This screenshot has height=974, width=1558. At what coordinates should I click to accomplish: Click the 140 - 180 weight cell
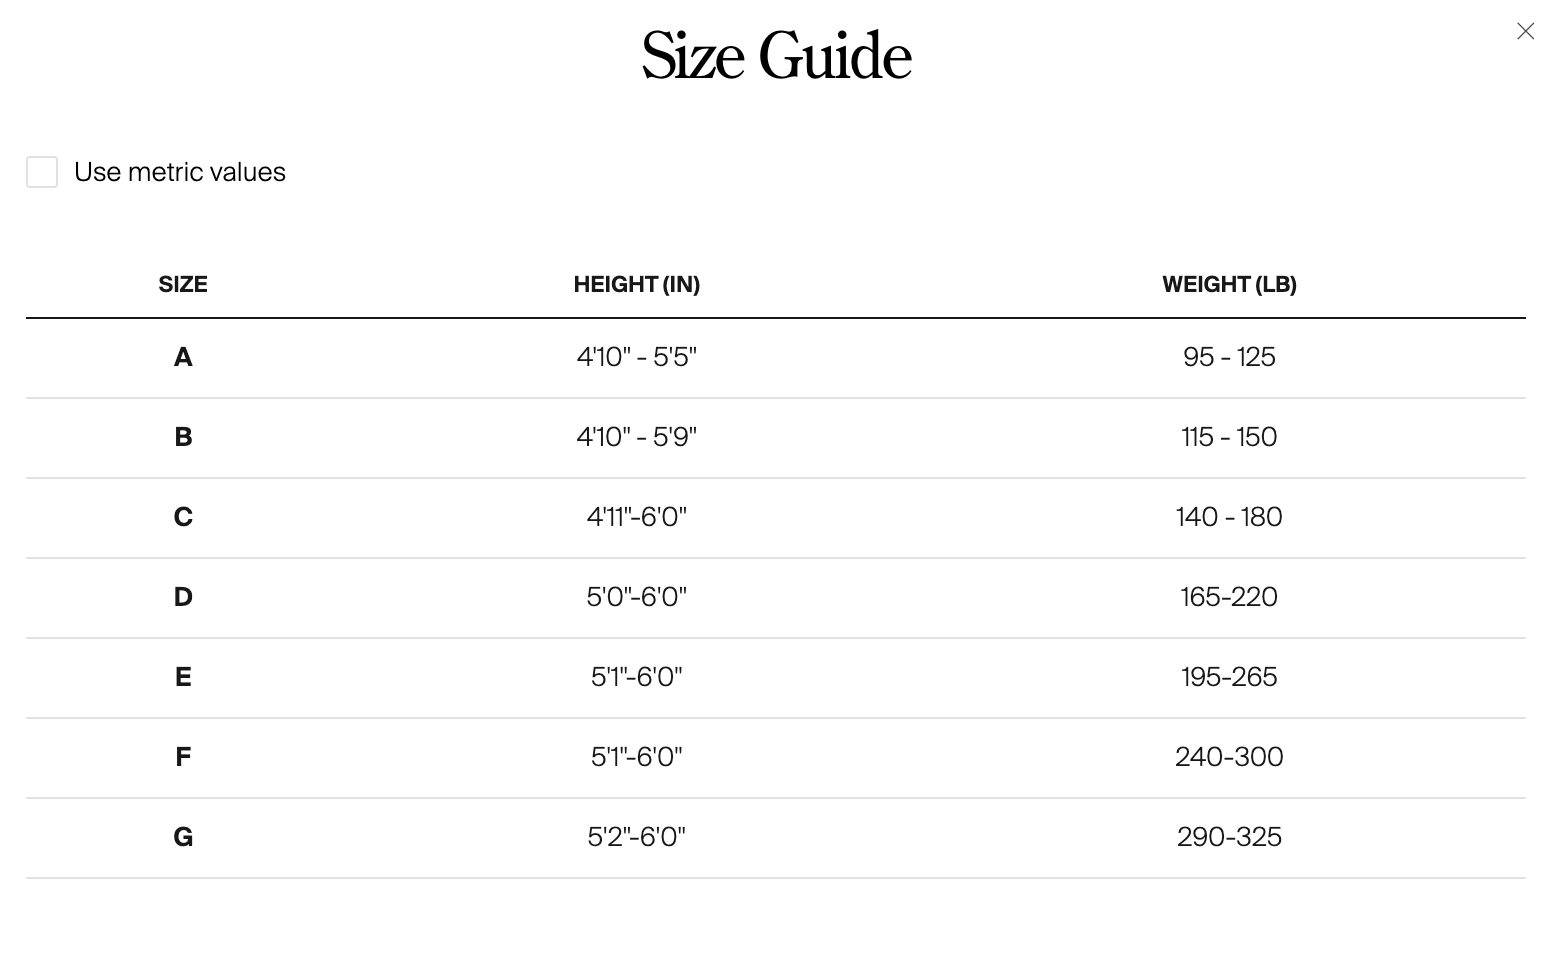[1229, 517]
